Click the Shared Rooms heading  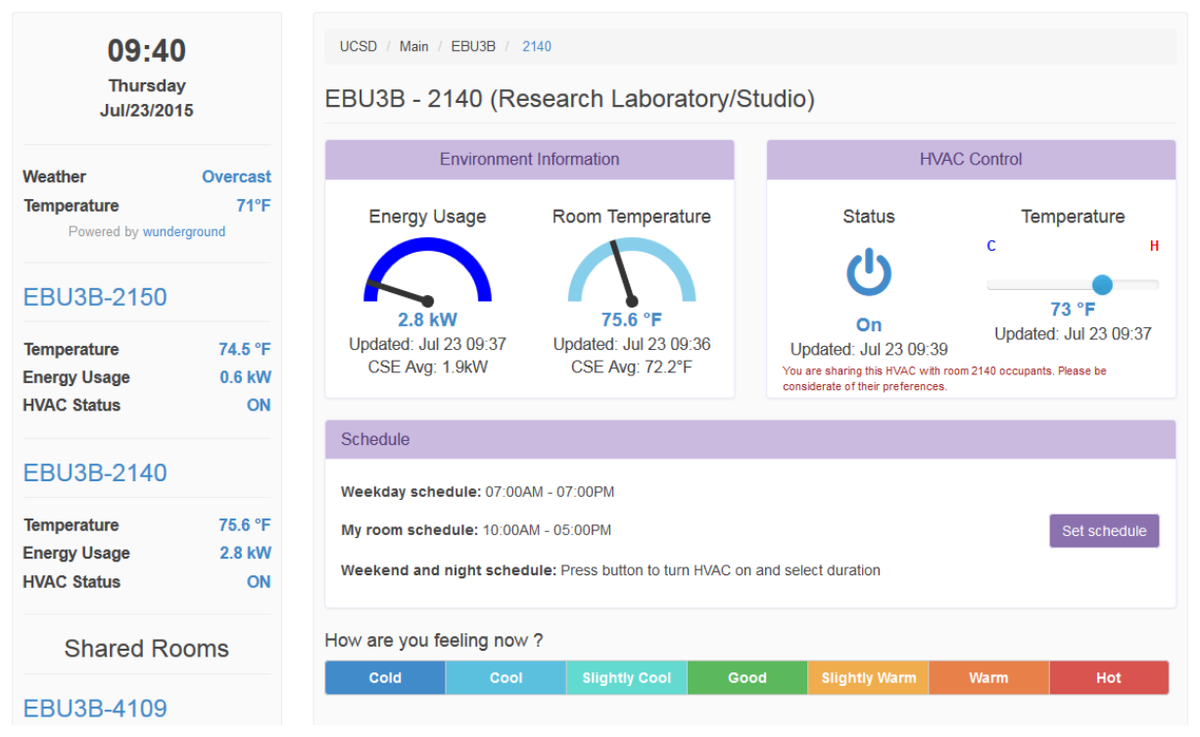point(147,649)
